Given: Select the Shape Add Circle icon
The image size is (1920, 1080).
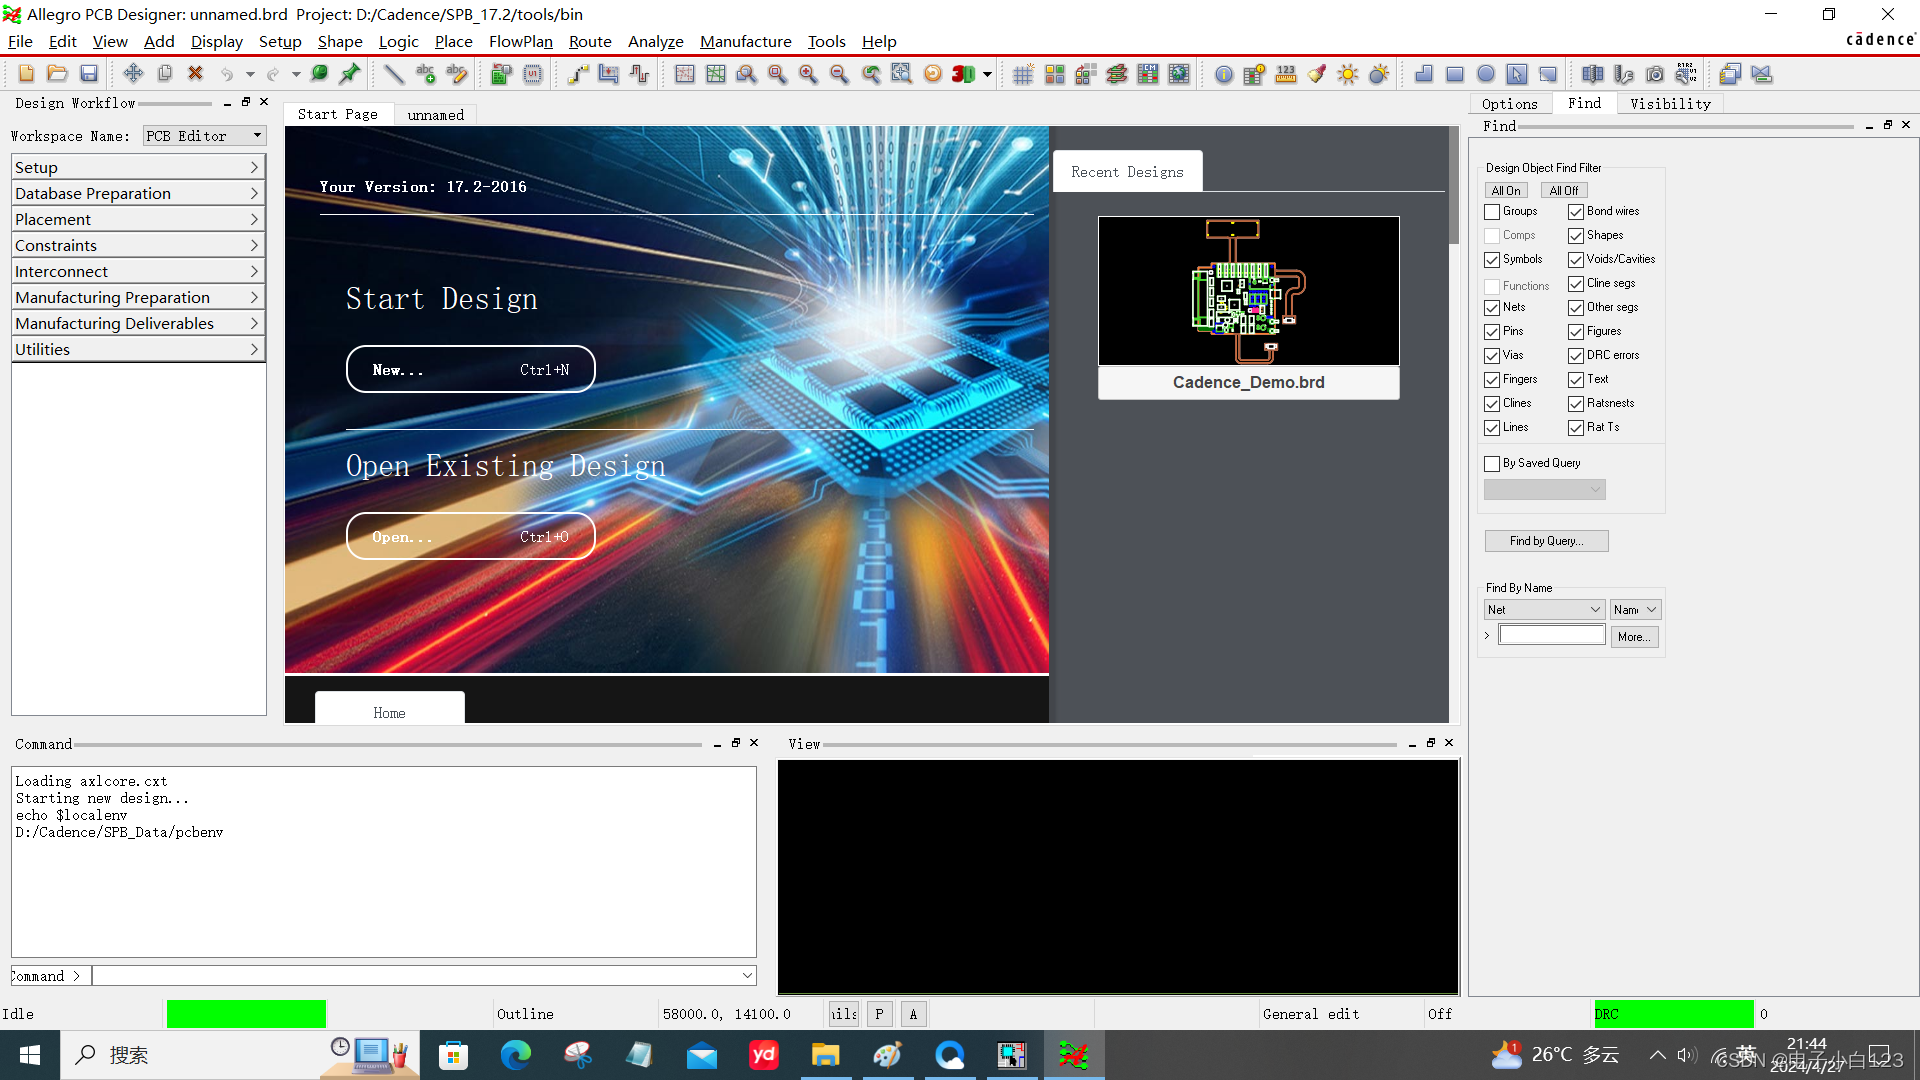Looking at the screenshot, I should (1486, 73).
